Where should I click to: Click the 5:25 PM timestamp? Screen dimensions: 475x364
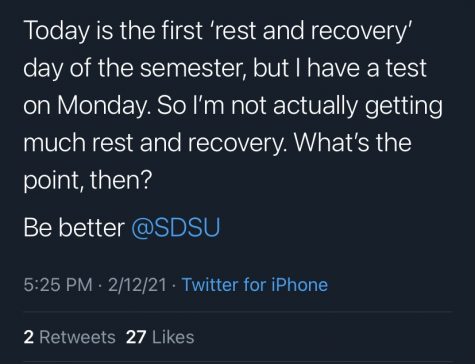58,285
